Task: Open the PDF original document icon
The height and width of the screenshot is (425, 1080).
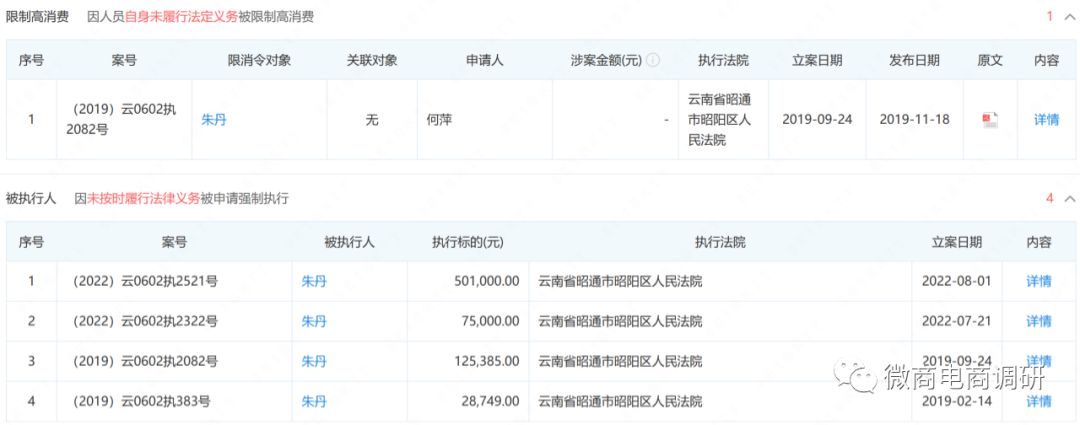Action: [990, 120]
